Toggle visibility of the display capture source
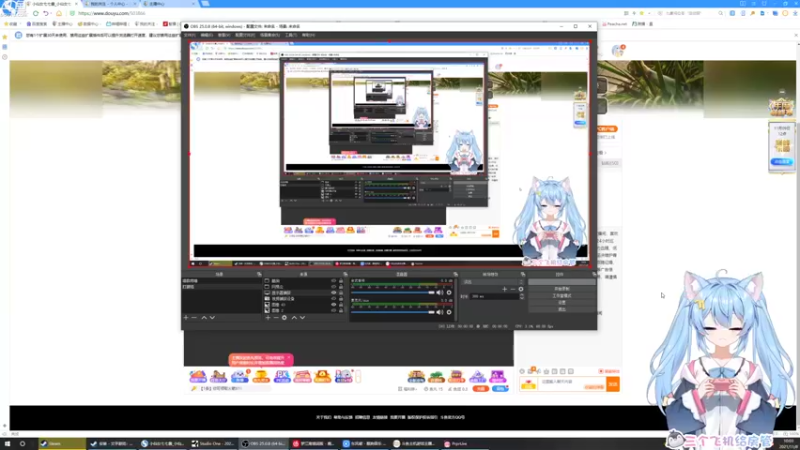Screen dimensions: 800x450 pyautogui.click(x=334, y=293)
